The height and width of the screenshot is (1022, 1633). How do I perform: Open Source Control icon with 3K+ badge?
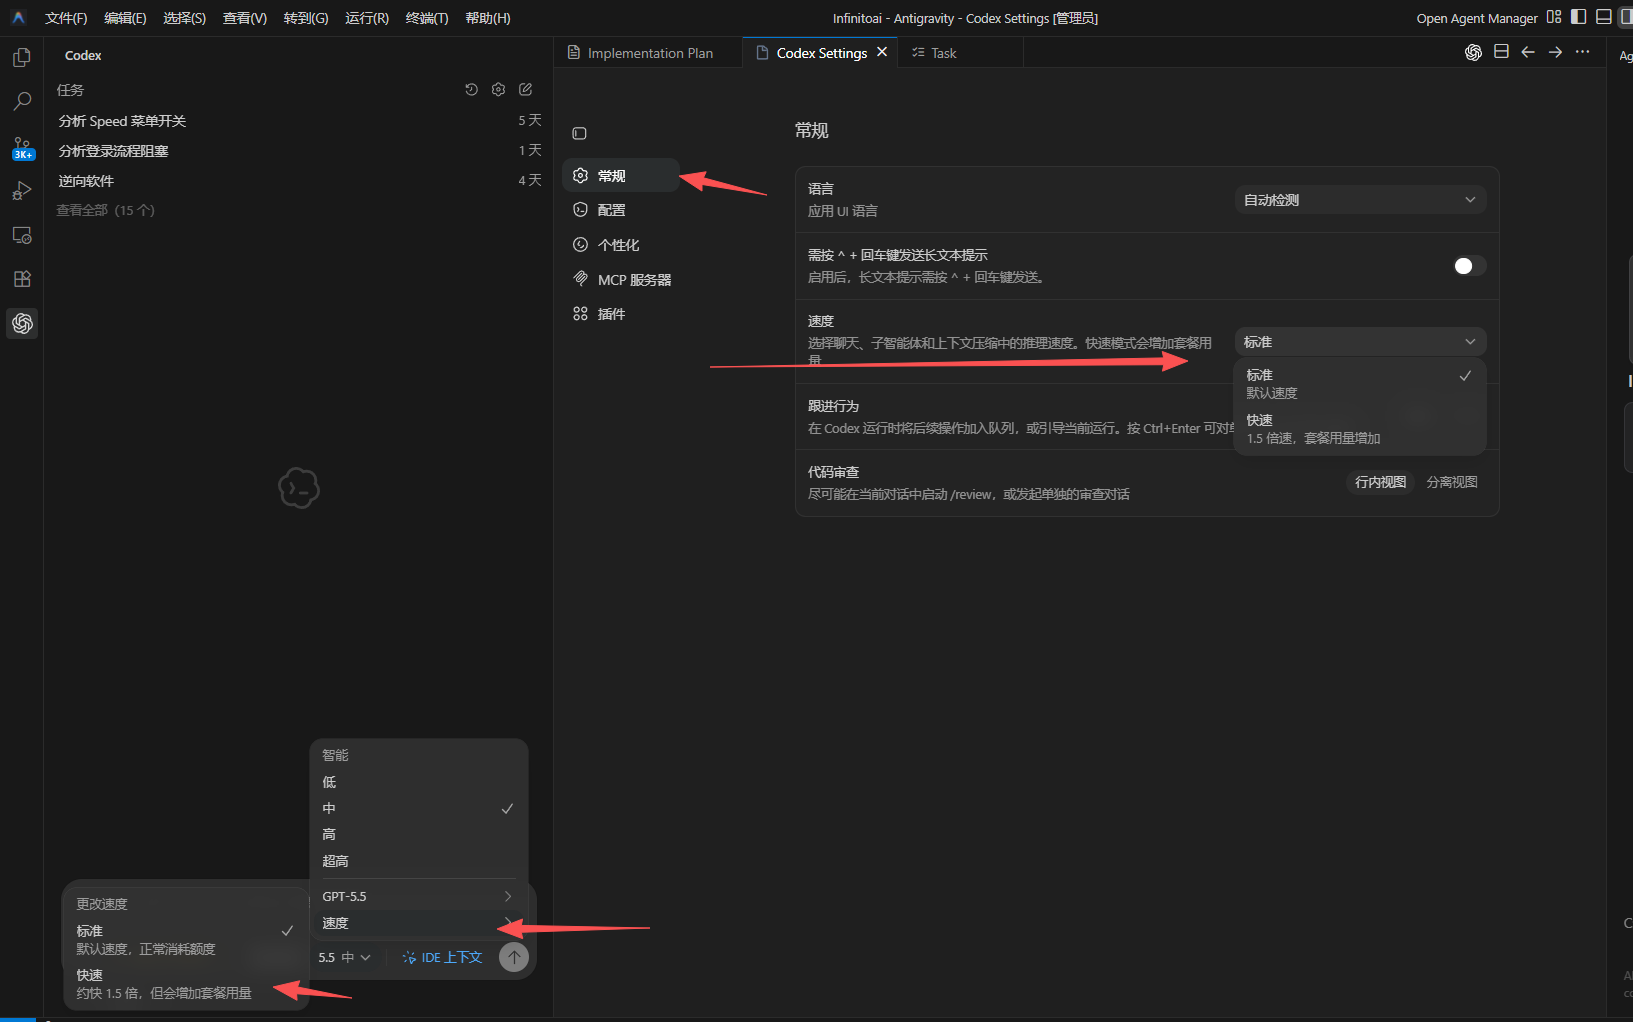point(22,148)
